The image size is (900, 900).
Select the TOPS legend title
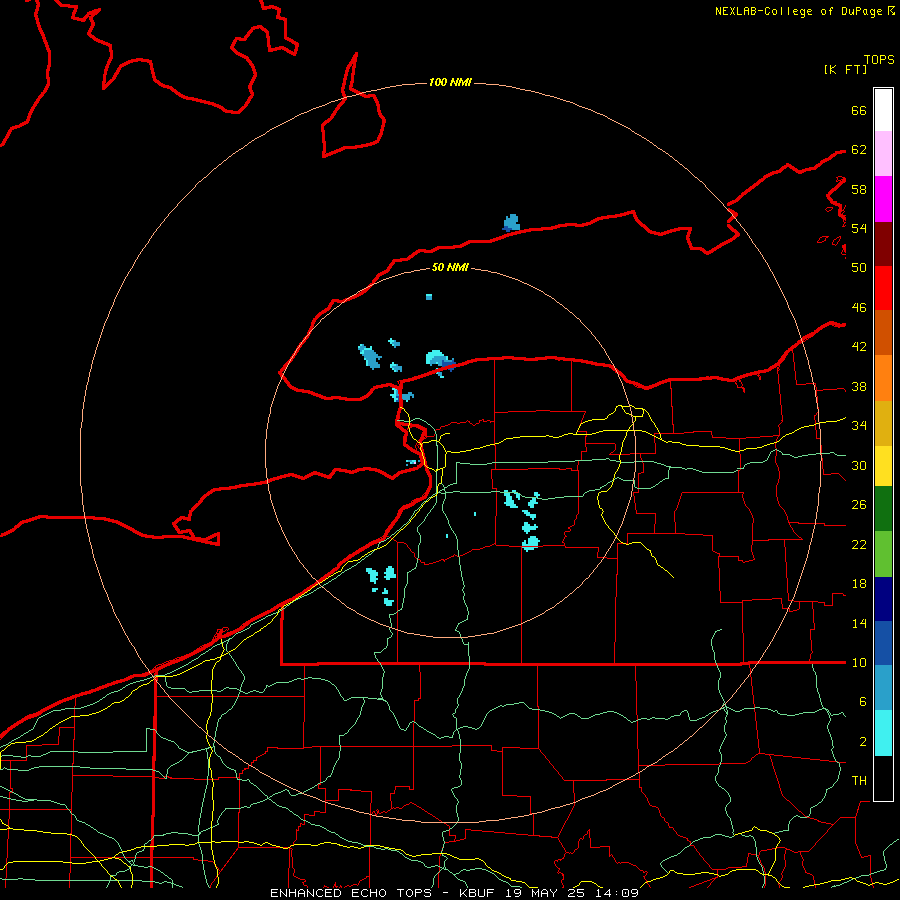coord(879,60)
